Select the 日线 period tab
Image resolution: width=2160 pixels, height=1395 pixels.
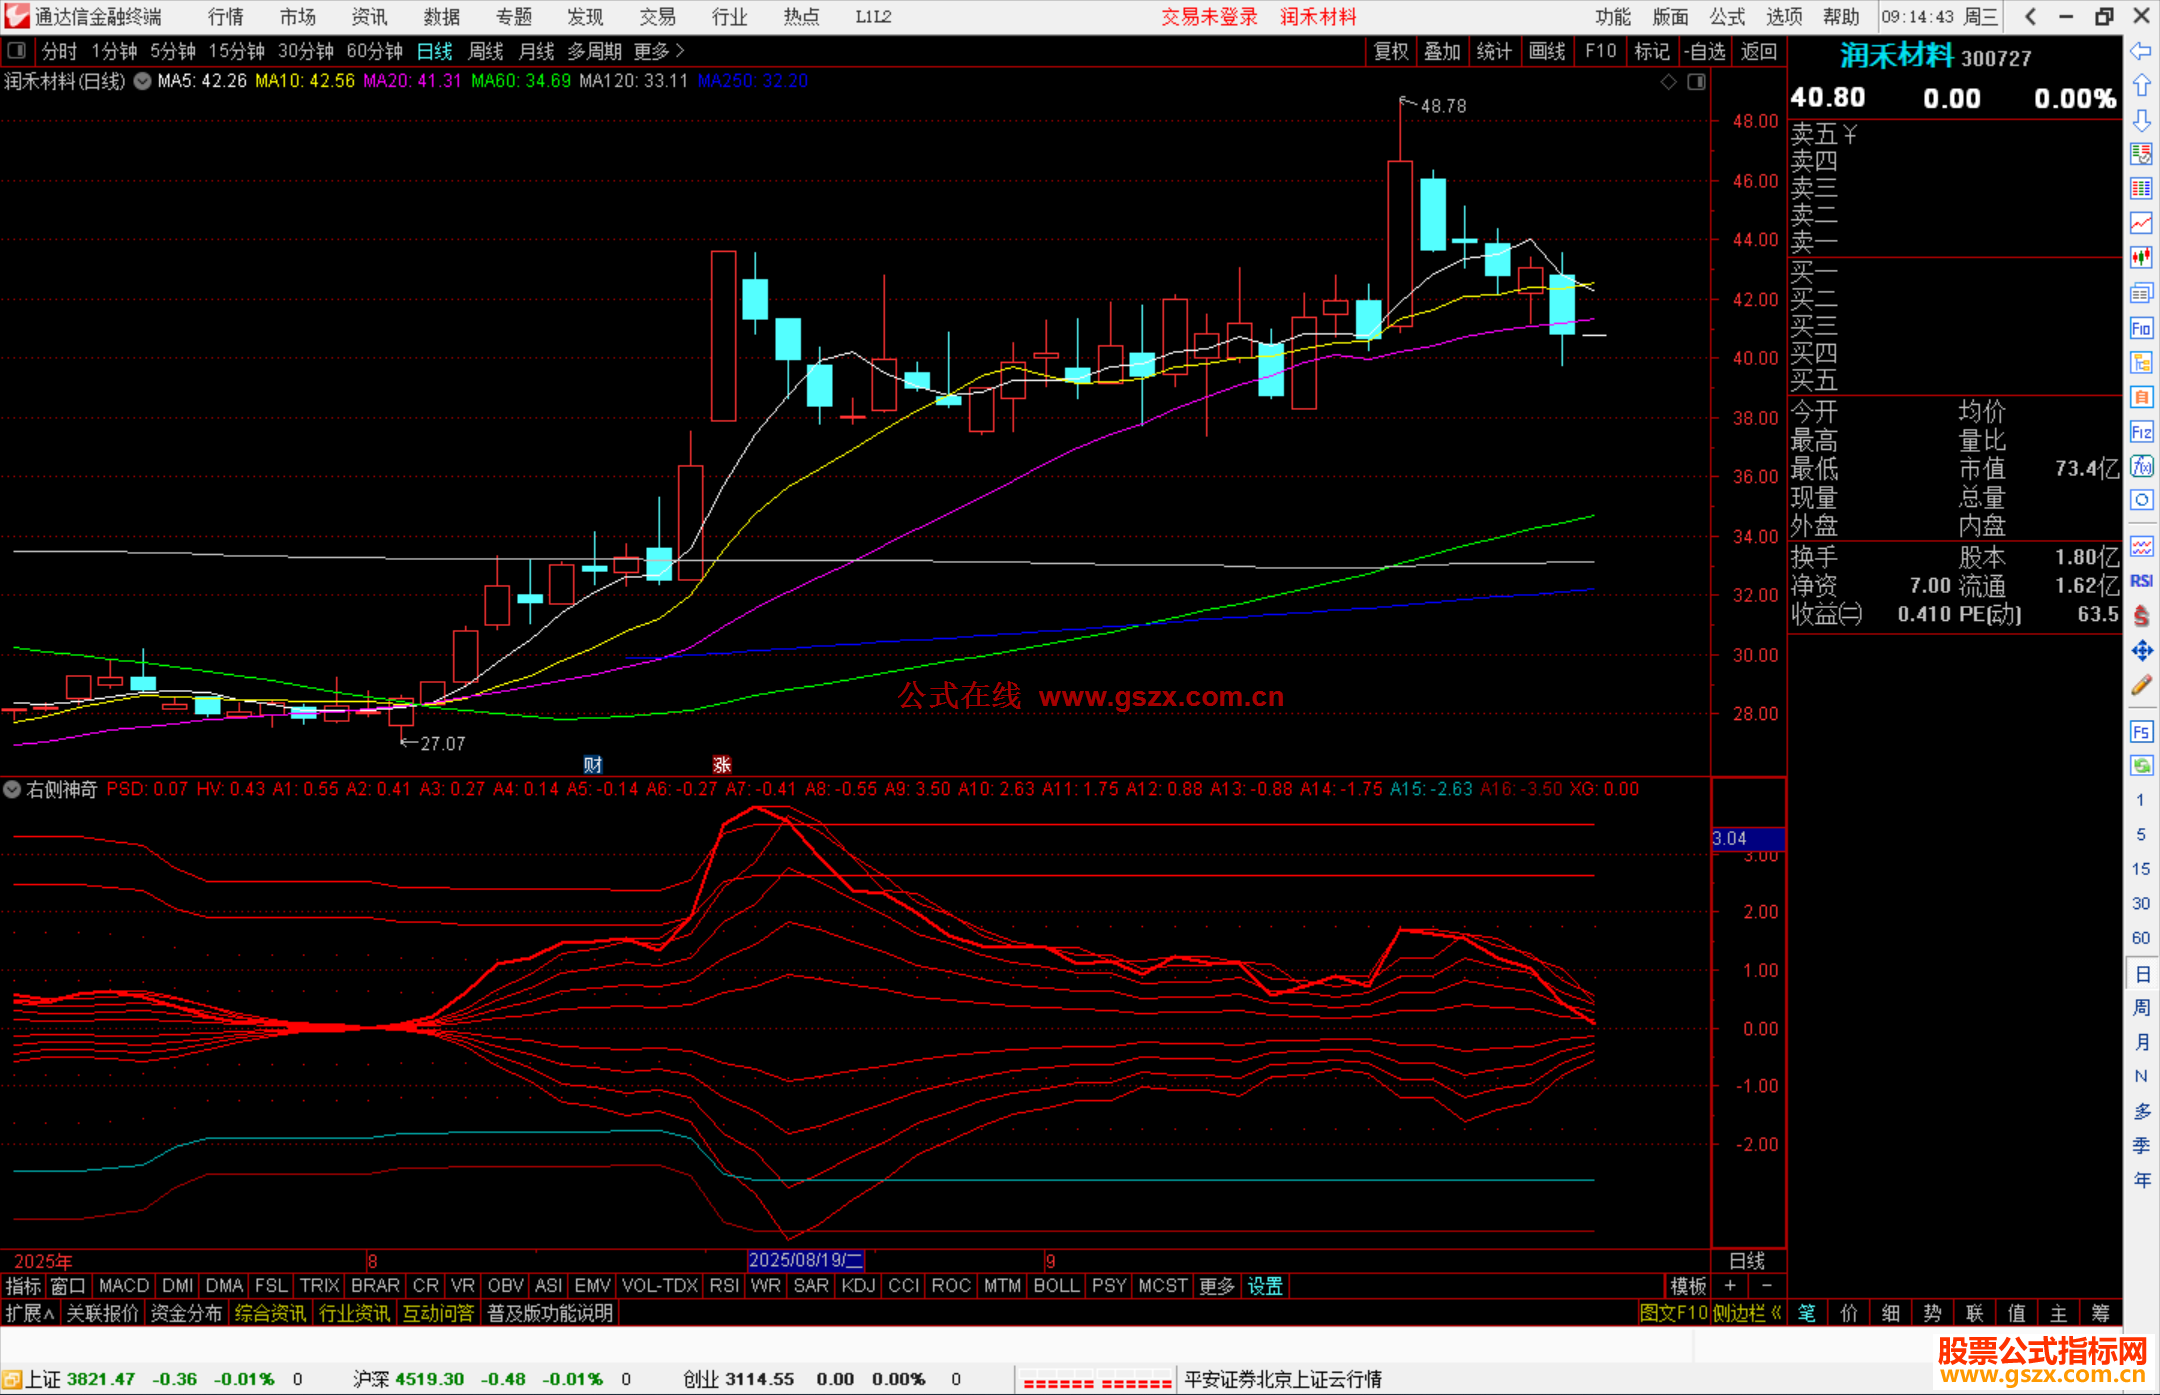pyautogui.click(x=435, y=51)
